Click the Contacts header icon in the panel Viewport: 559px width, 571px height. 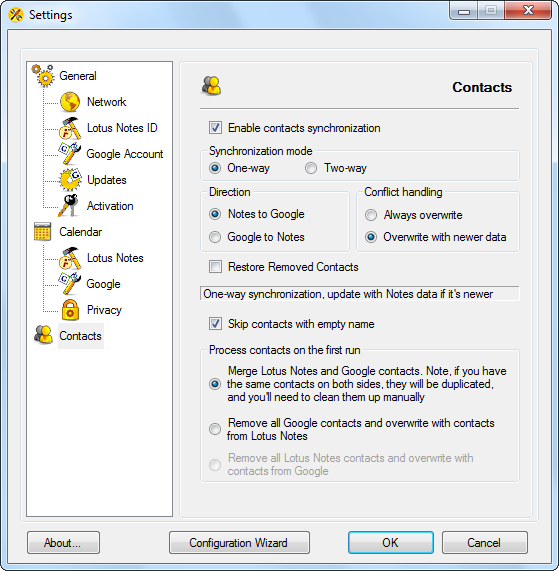coord(211,86)
